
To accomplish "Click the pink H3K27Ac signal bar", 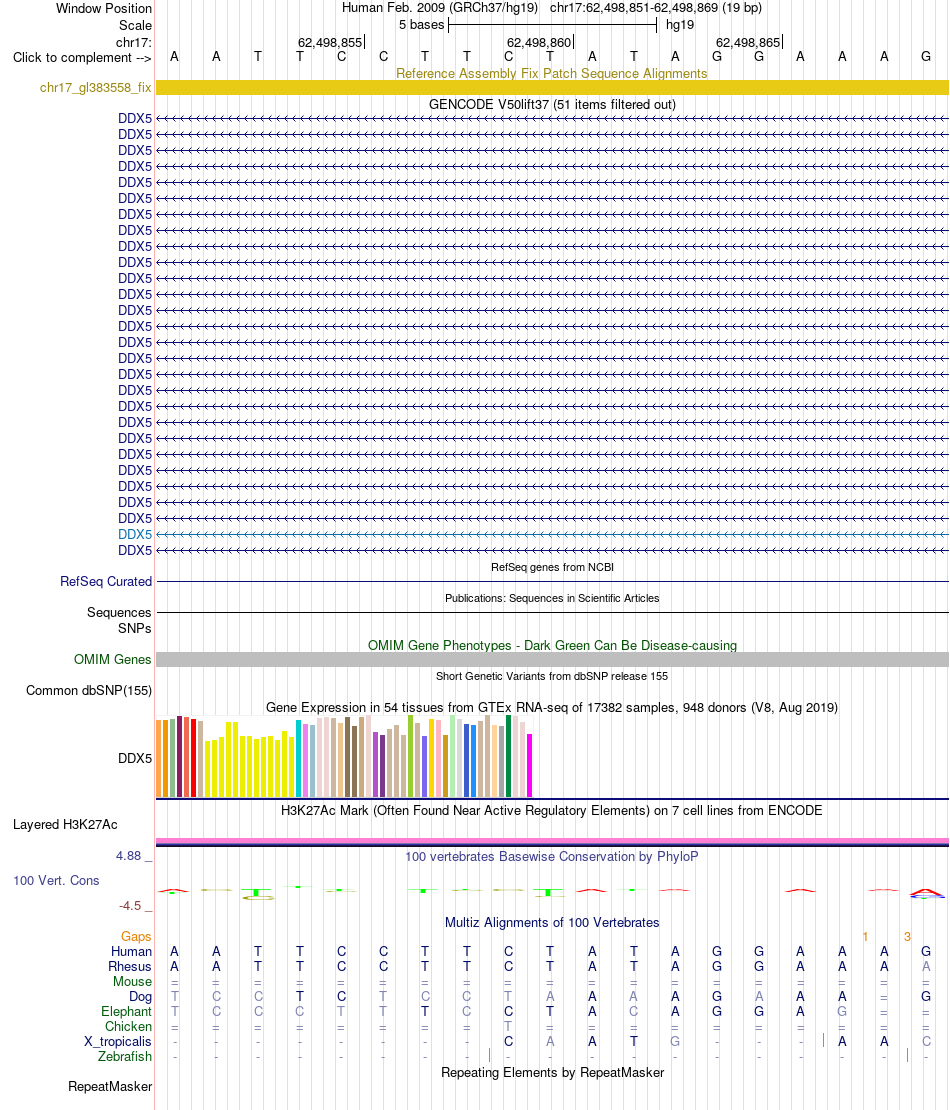I will 552,841.
